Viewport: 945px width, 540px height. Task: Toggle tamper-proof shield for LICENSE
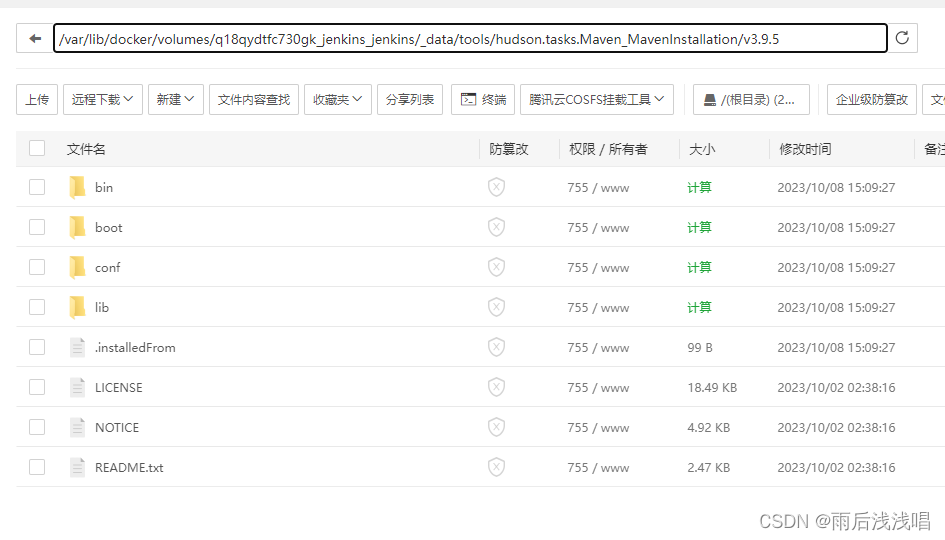pyautogui.click(x=496, y=387)
